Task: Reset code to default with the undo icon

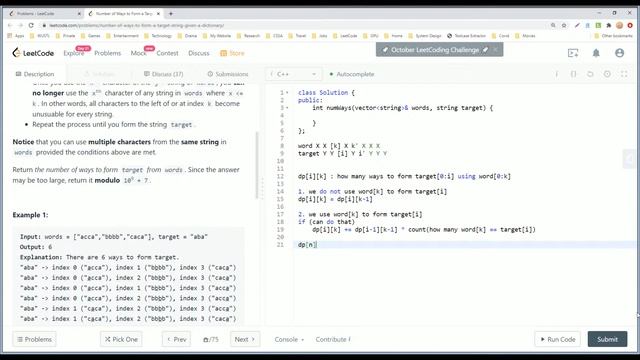Action: click(590, 74)
